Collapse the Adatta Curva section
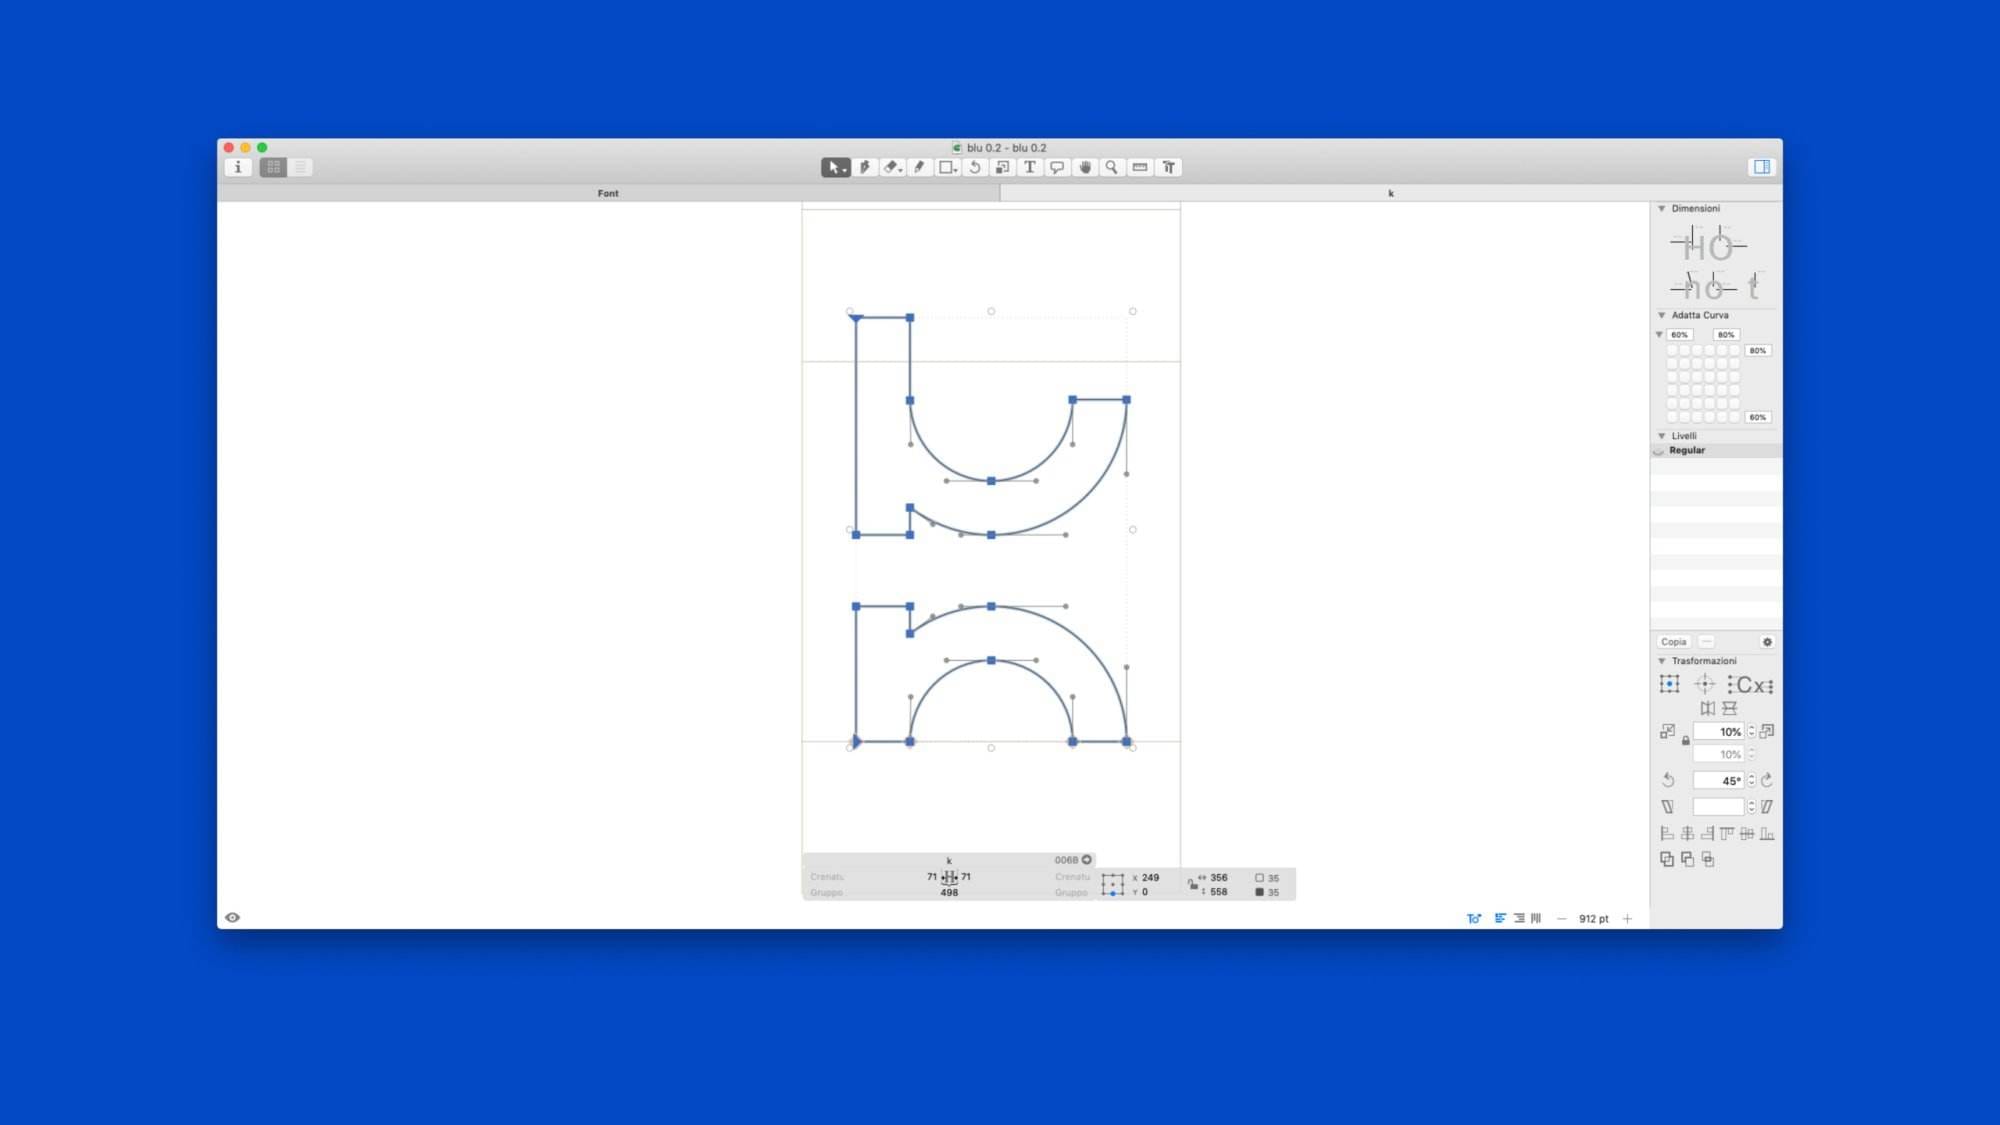Viewport: 2000px width, 1125px height. pyautogui.click(x=1662, y=315)
